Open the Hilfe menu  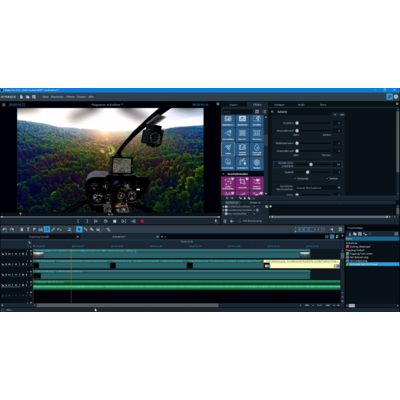point(91,97)
